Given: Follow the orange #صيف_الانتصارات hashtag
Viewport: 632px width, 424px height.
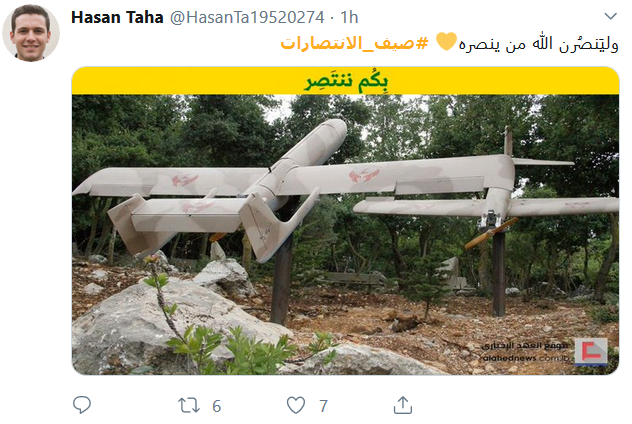Looking at the screenshot, I should click(x=354, y=43).
